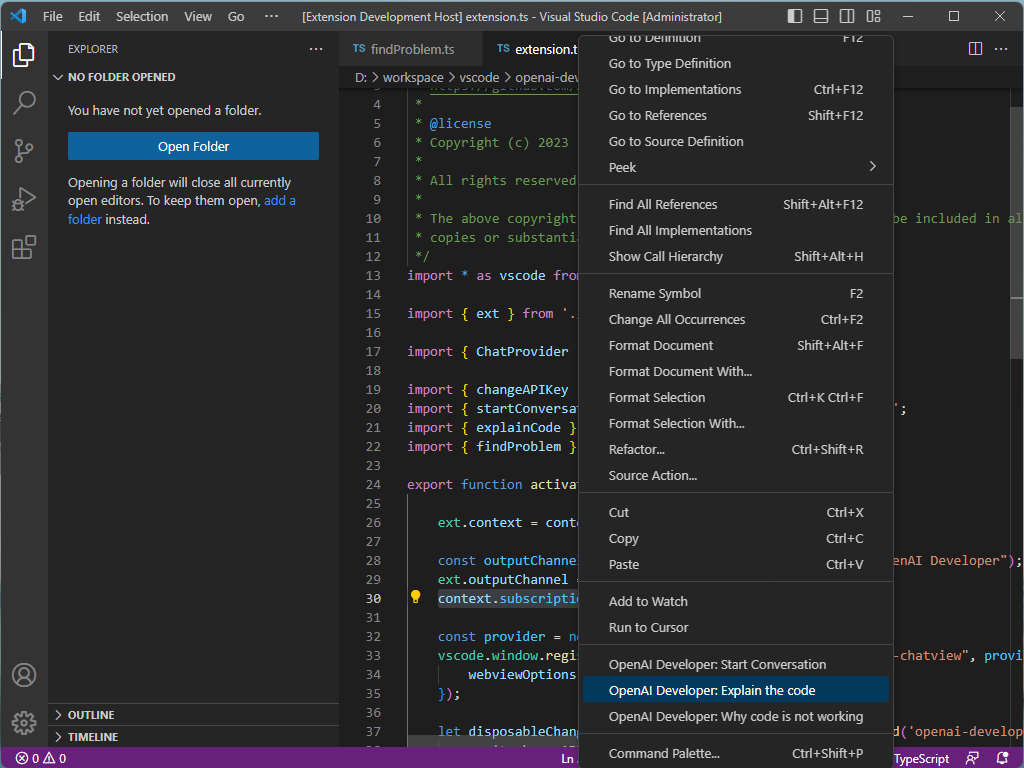Toggle the primary side bar layout button

(795, 17)
